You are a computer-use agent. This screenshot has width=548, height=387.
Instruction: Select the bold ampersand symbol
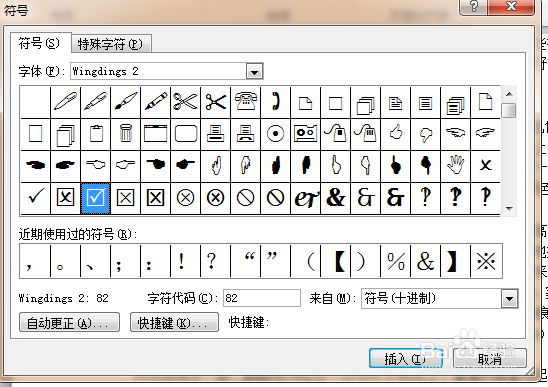[x=336, y=198]
